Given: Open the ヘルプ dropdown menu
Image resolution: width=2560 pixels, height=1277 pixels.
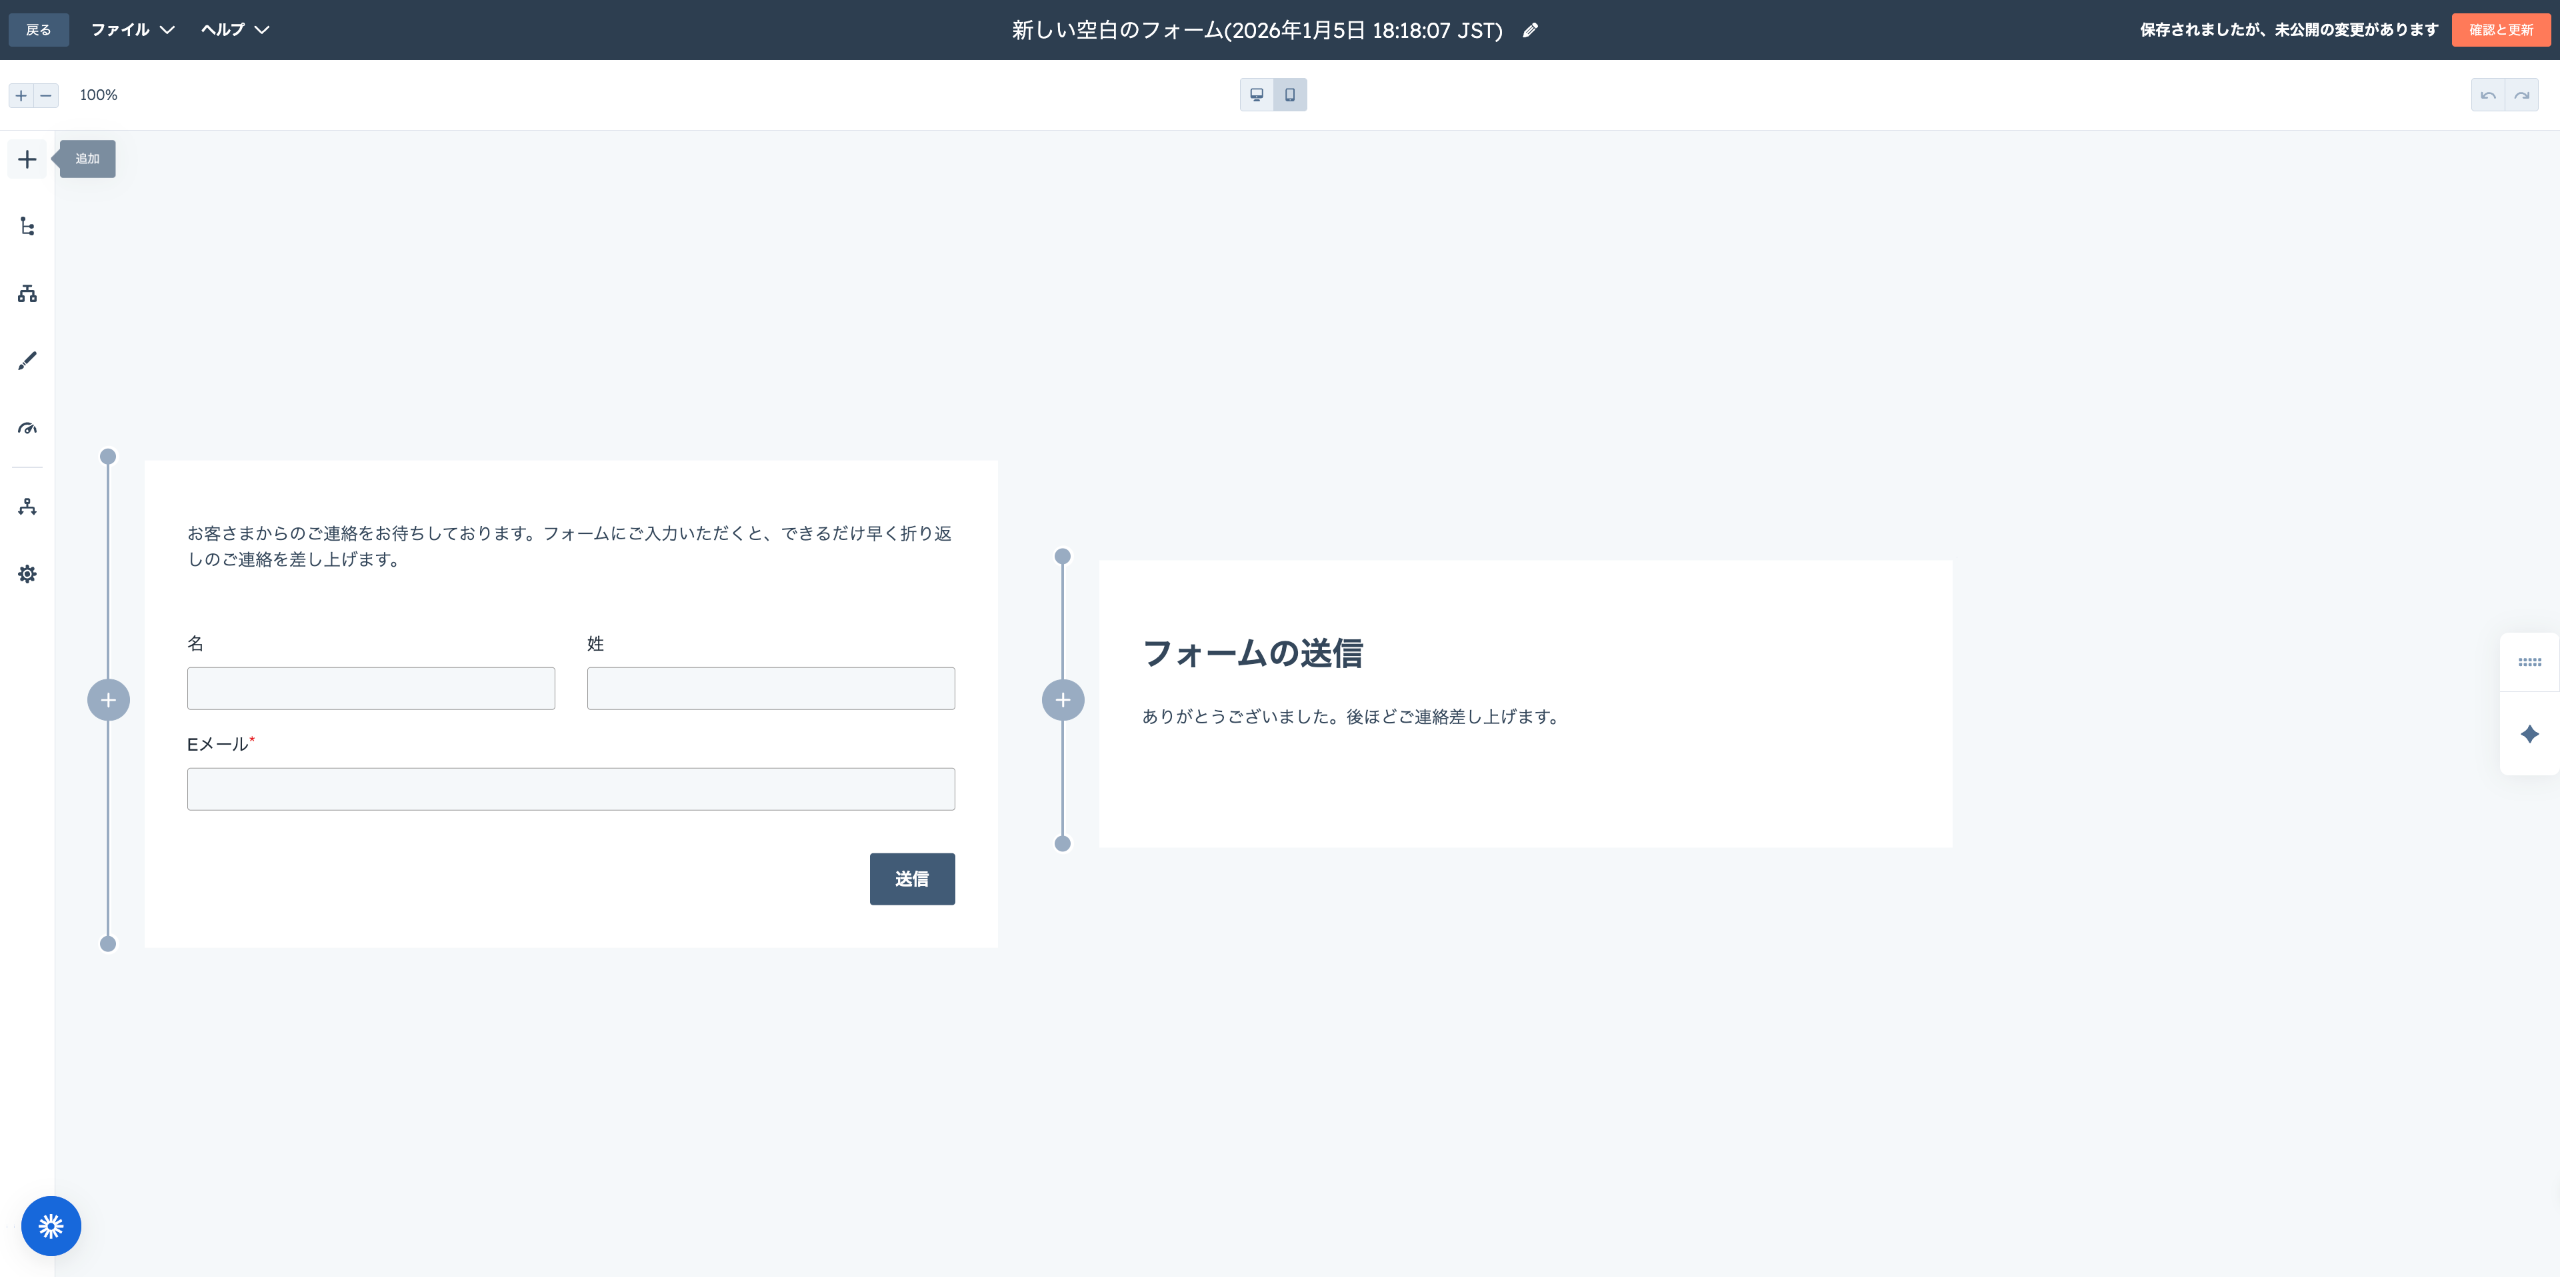Looking at the screenshot, I should click(x=234, y=30).
